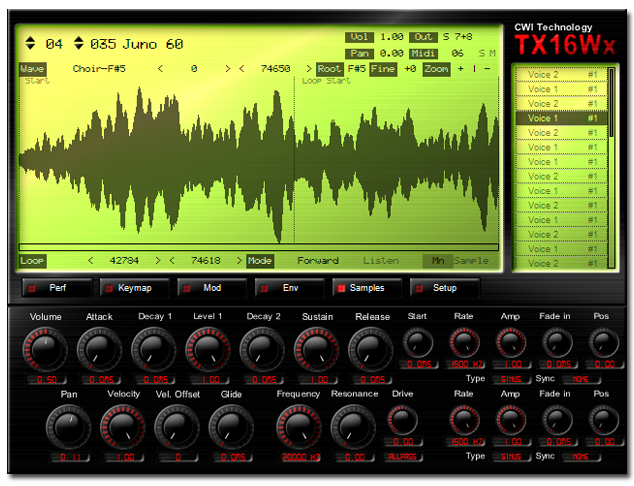Click the Pan label in display

tap(359, 53)
